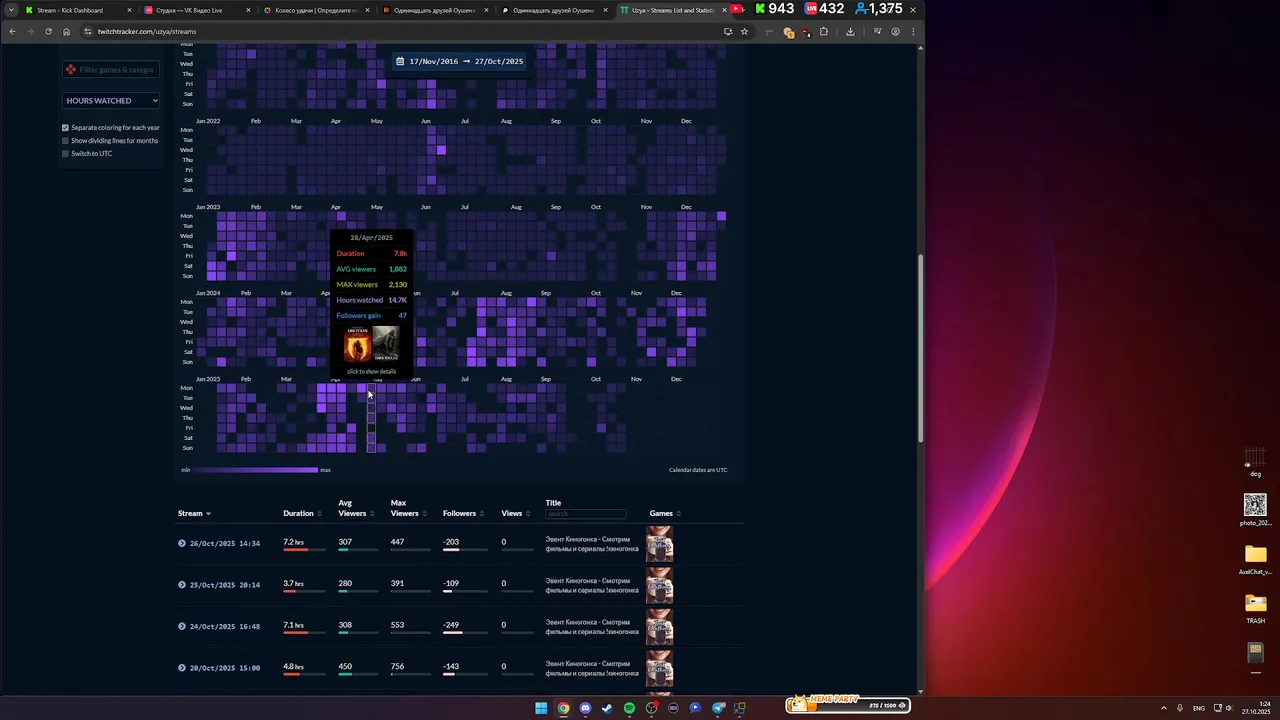1280x720 pixels.
Task: Open the TRASH folder on desktop
Action: [x=1255, y=608]
